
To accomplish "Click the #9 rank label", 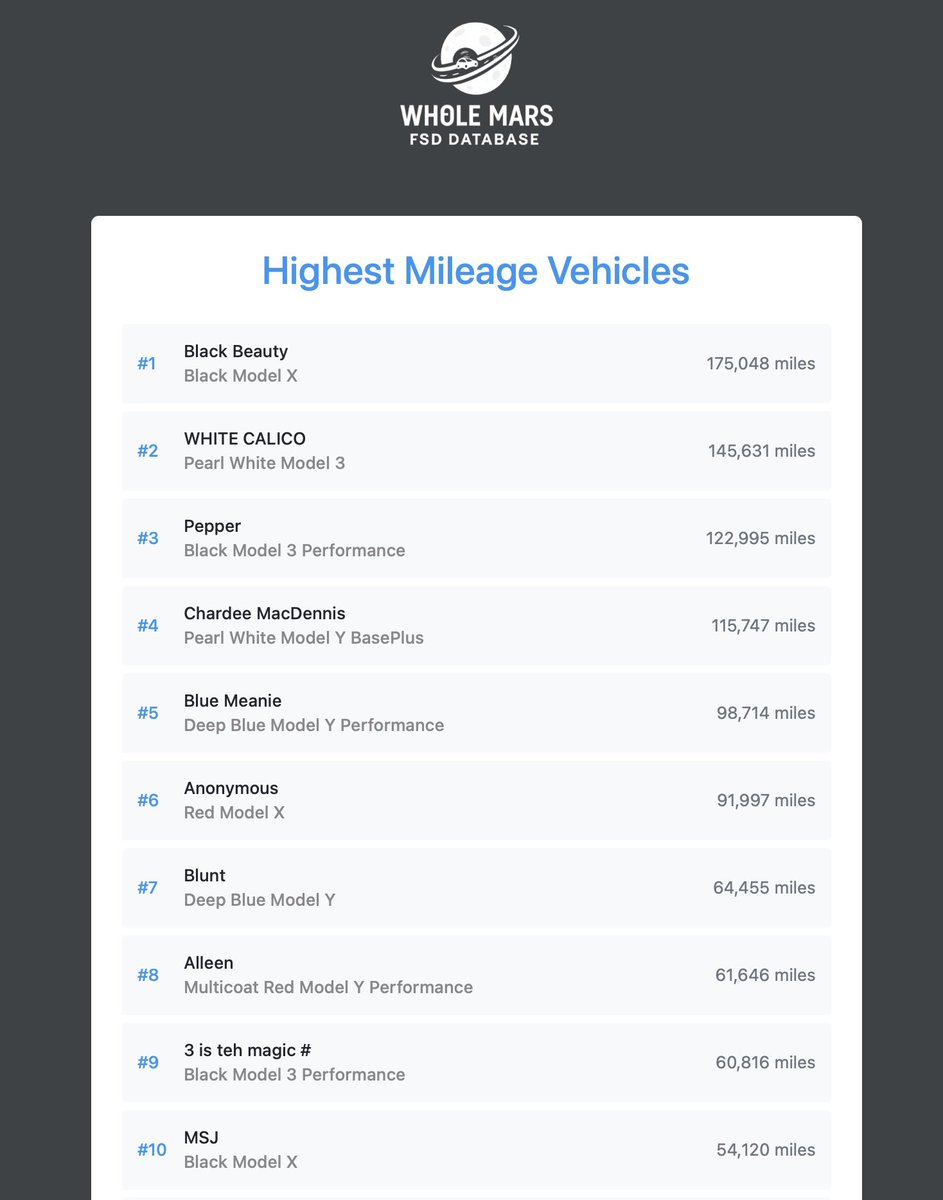I will (x=148, y=1062).
